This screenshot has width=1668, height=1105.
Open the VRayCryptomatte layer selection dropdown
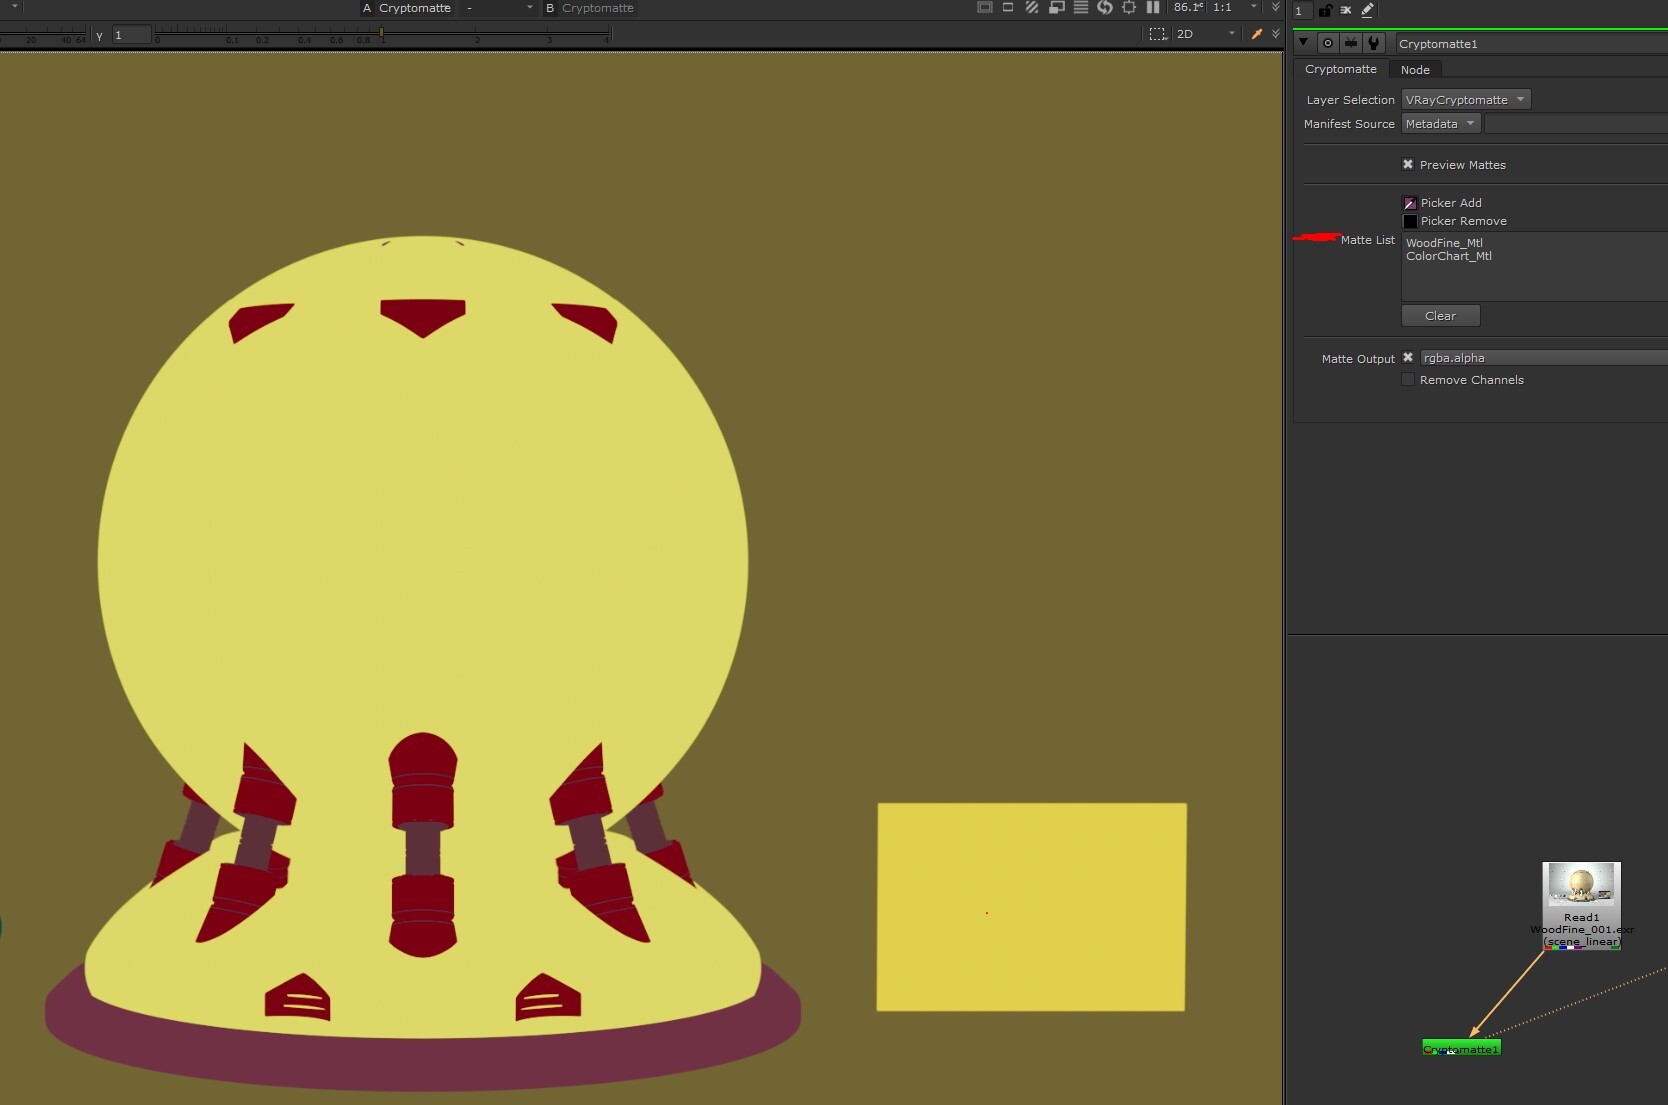click(x=1465, y=100)
